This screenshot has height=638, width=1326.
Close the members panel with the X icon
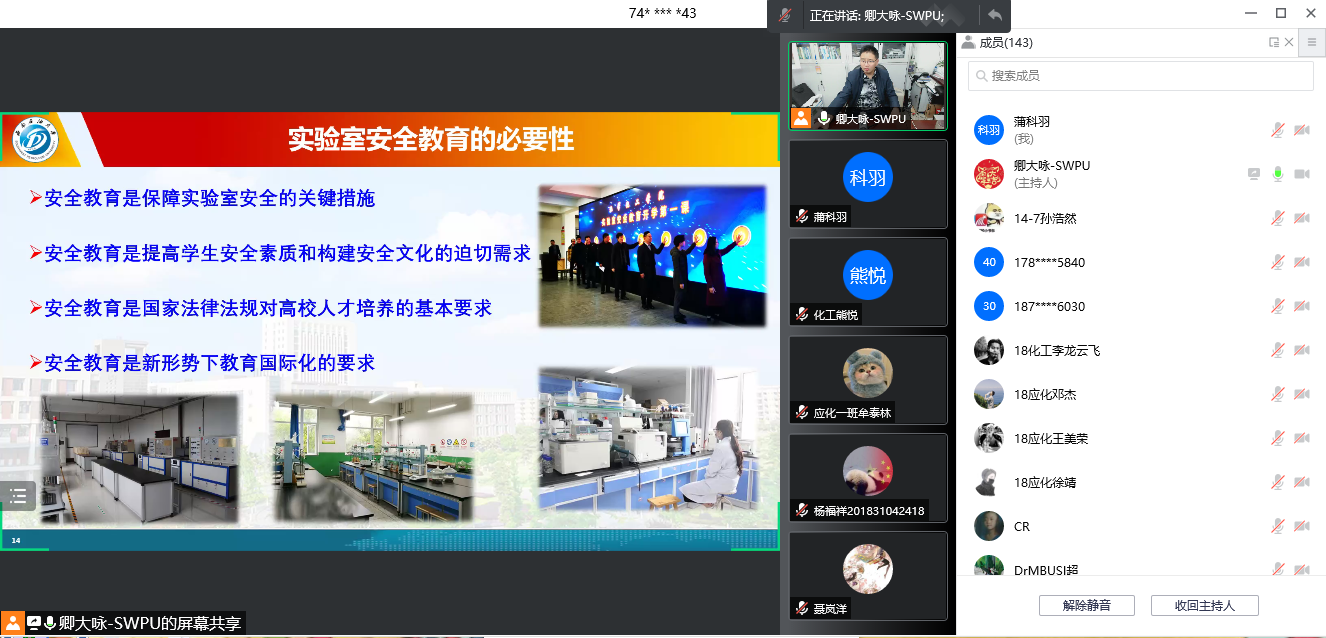pyautogui.click(x=1289, y=42)
